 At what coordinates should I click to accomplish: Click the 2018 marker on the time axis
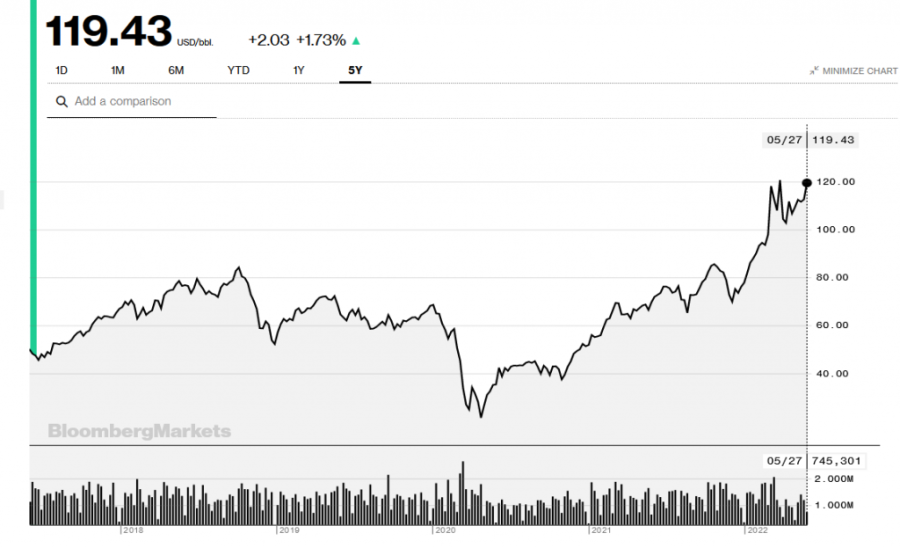[x=132, y=529]
